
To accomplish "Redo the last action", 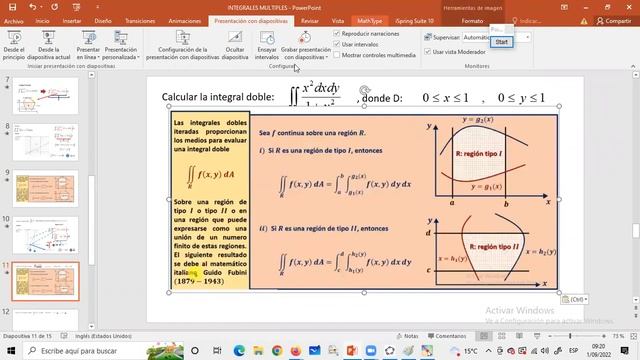I will coord(55,7).
